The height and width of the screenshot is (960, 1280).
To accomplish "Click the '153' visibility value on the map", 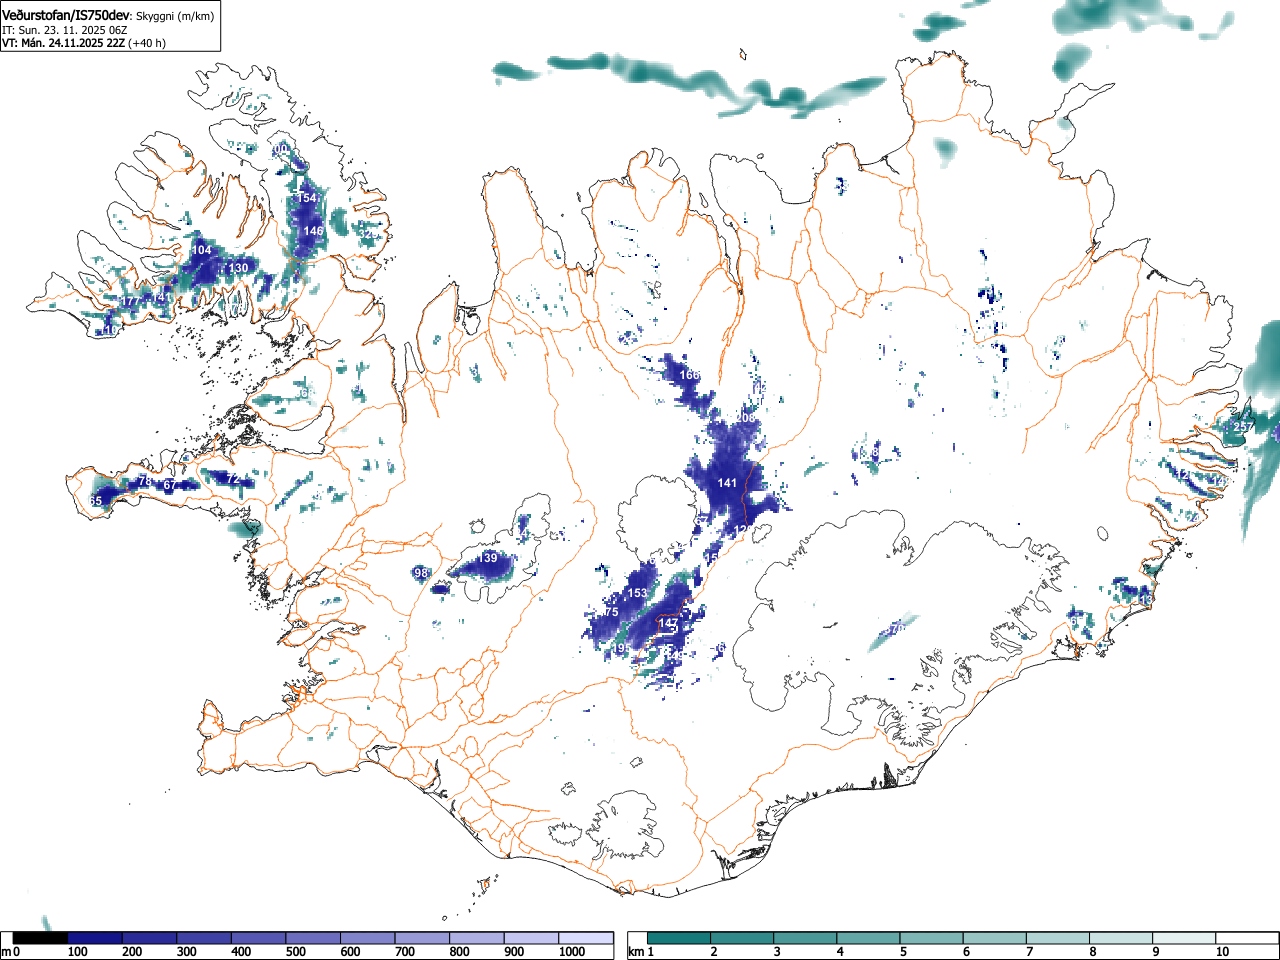I will (x=637, y=593).
